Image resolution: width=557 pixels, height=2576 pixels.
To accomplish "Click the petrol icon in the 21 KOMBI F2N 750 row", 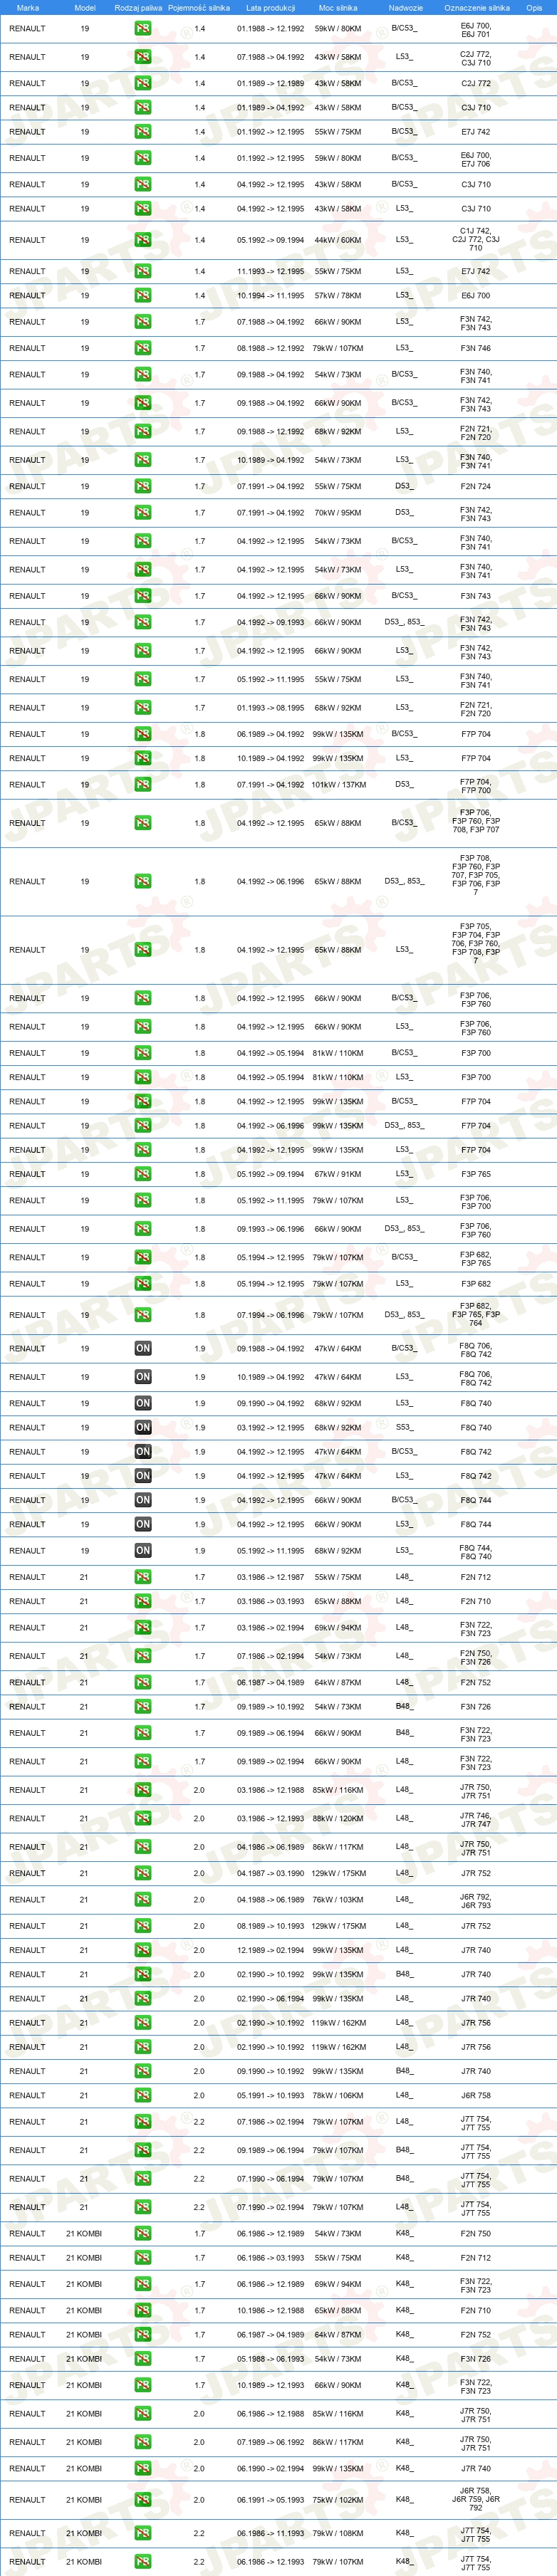I will (x=143, y=2233).
